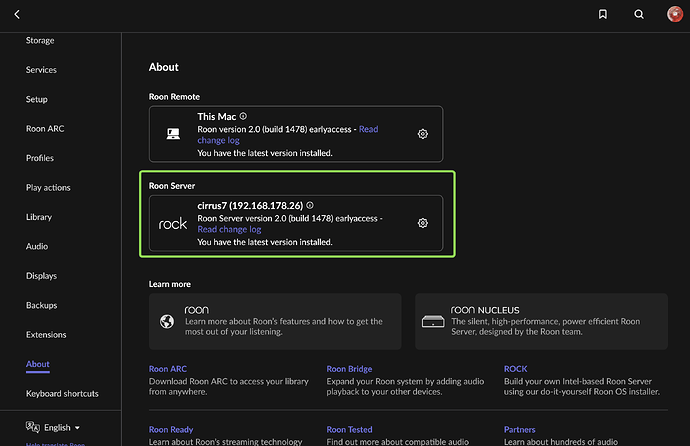
Task: Open Read change log link for Roon Server
Action: (x=229, y=229)
